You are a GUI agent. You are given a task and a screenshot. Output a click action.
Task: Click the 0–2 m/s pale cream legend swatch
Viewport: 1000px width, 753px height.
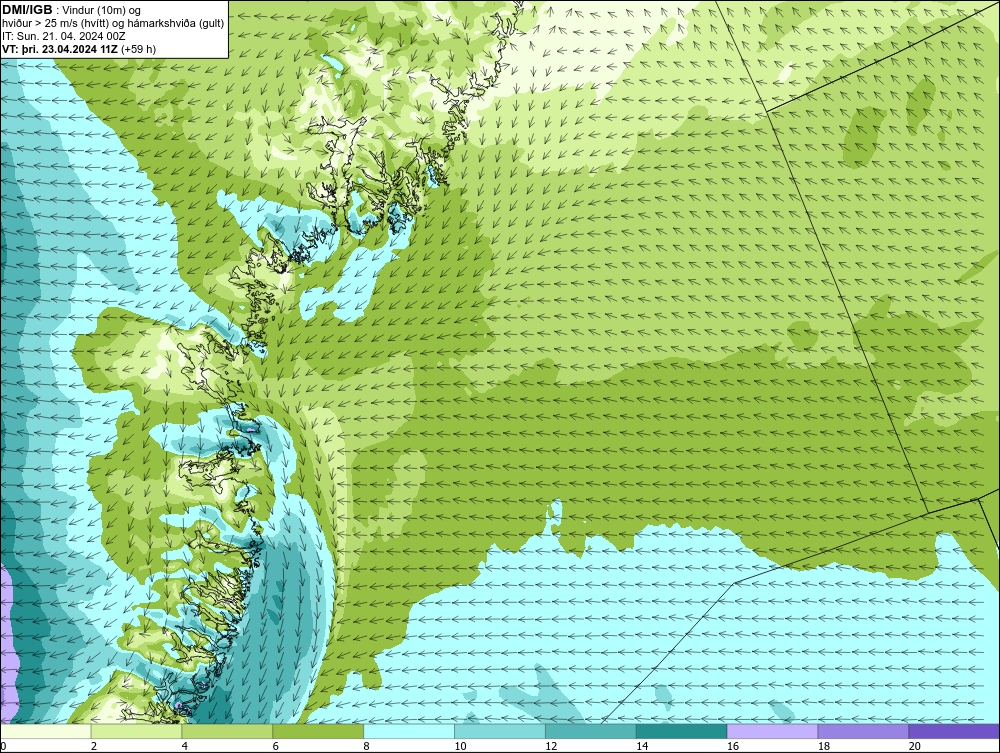[x=46, y=731]
